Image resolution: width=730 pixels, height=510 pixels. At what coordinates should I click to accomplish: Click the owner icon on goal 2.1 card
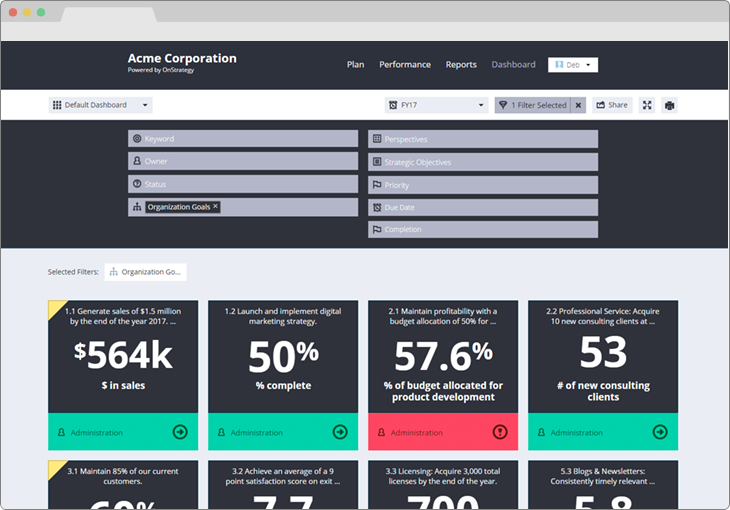[381, 432]
